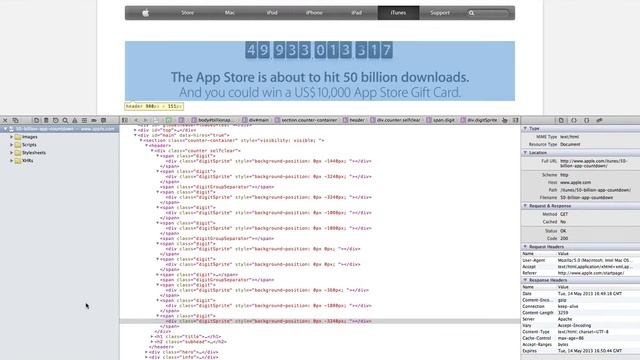Collapse the header element node
640x360 pixels.
pyautogui.click(x=147, y=145)
